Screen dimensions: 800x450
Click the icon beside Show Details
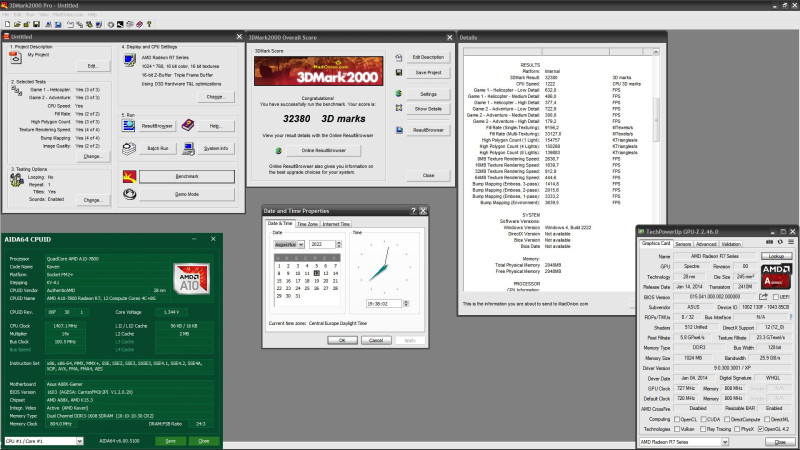(399, 108)
